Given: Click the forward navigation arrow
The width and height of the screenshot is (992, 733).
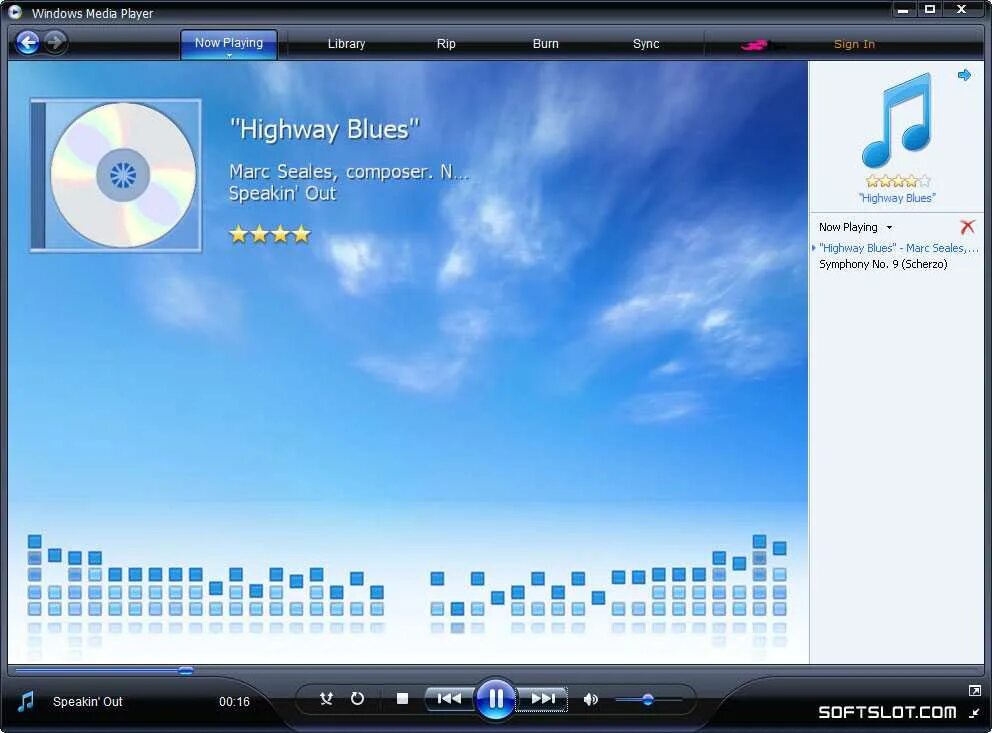Looking at the screenshot, I should (56, 43).
